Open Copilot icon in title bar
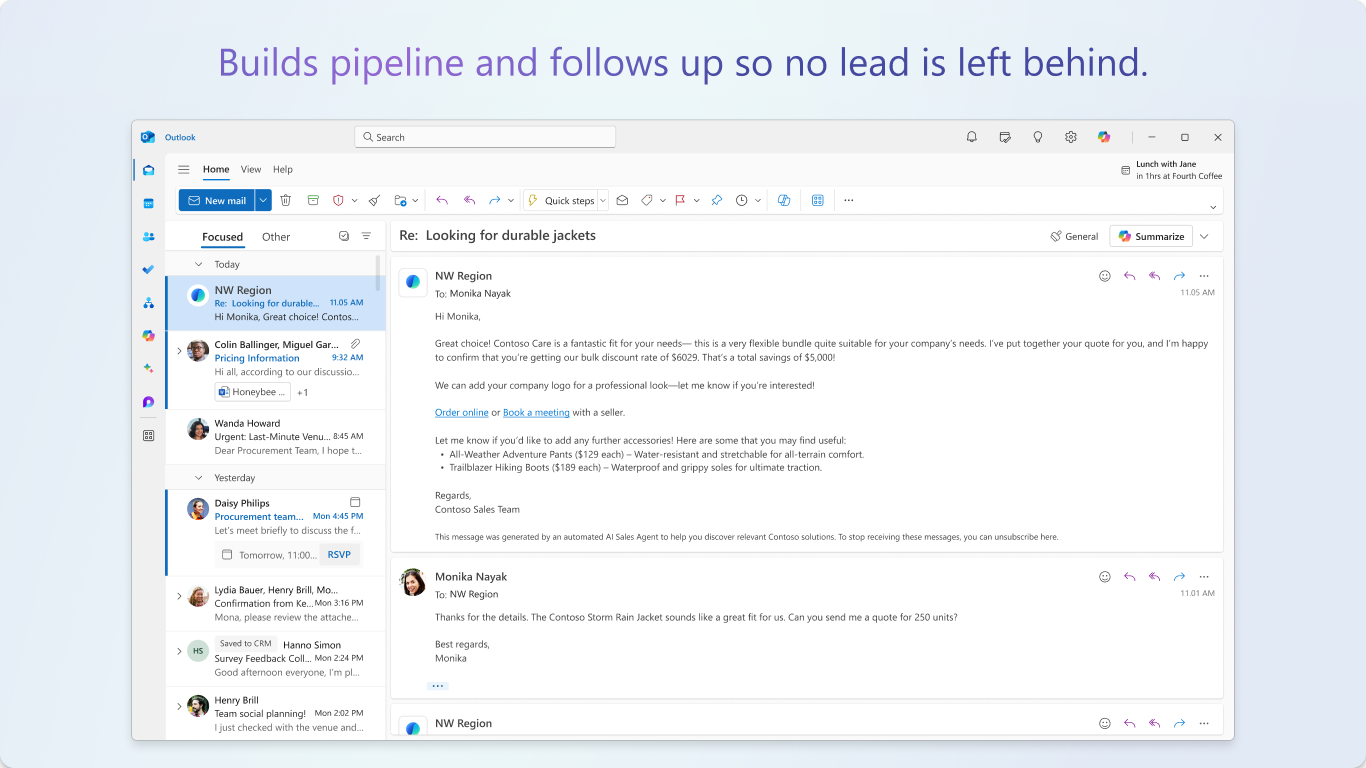 [x=1104, y=137]
